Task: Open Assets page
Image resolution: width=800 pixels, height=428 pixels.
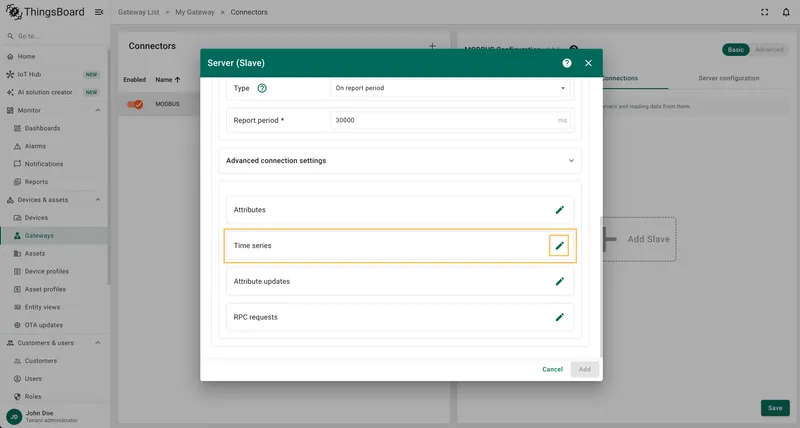Action: tap(54, 254)
